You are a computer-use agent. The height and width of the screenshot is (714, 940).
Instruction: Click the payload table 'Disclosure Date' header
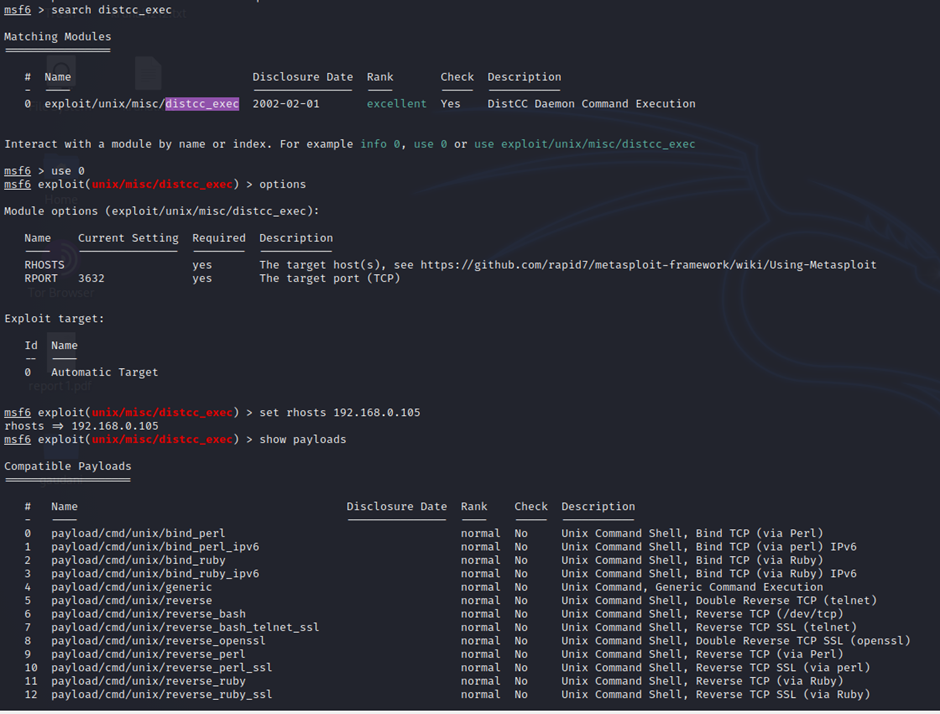point(396,507)
